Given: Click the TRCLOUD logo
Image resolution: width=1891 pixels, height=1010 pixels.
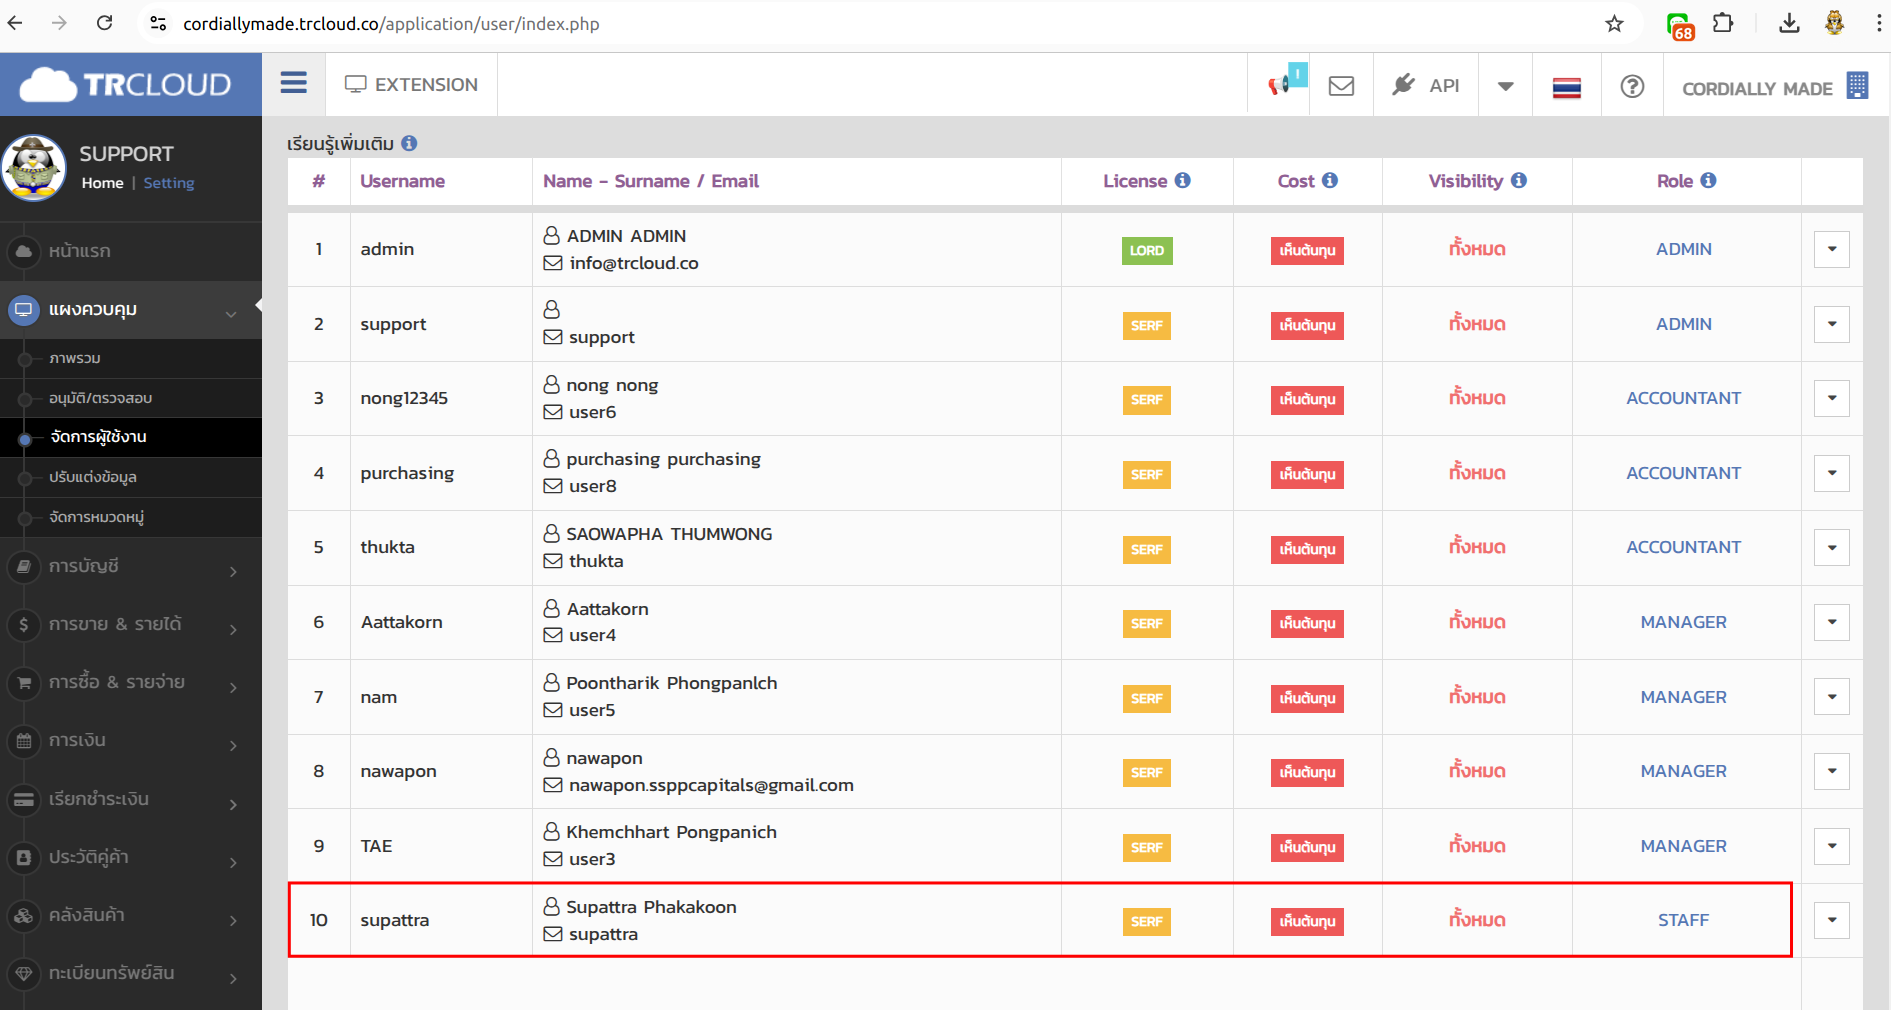Looking at the screenshot, I should (x=126, y=85).
